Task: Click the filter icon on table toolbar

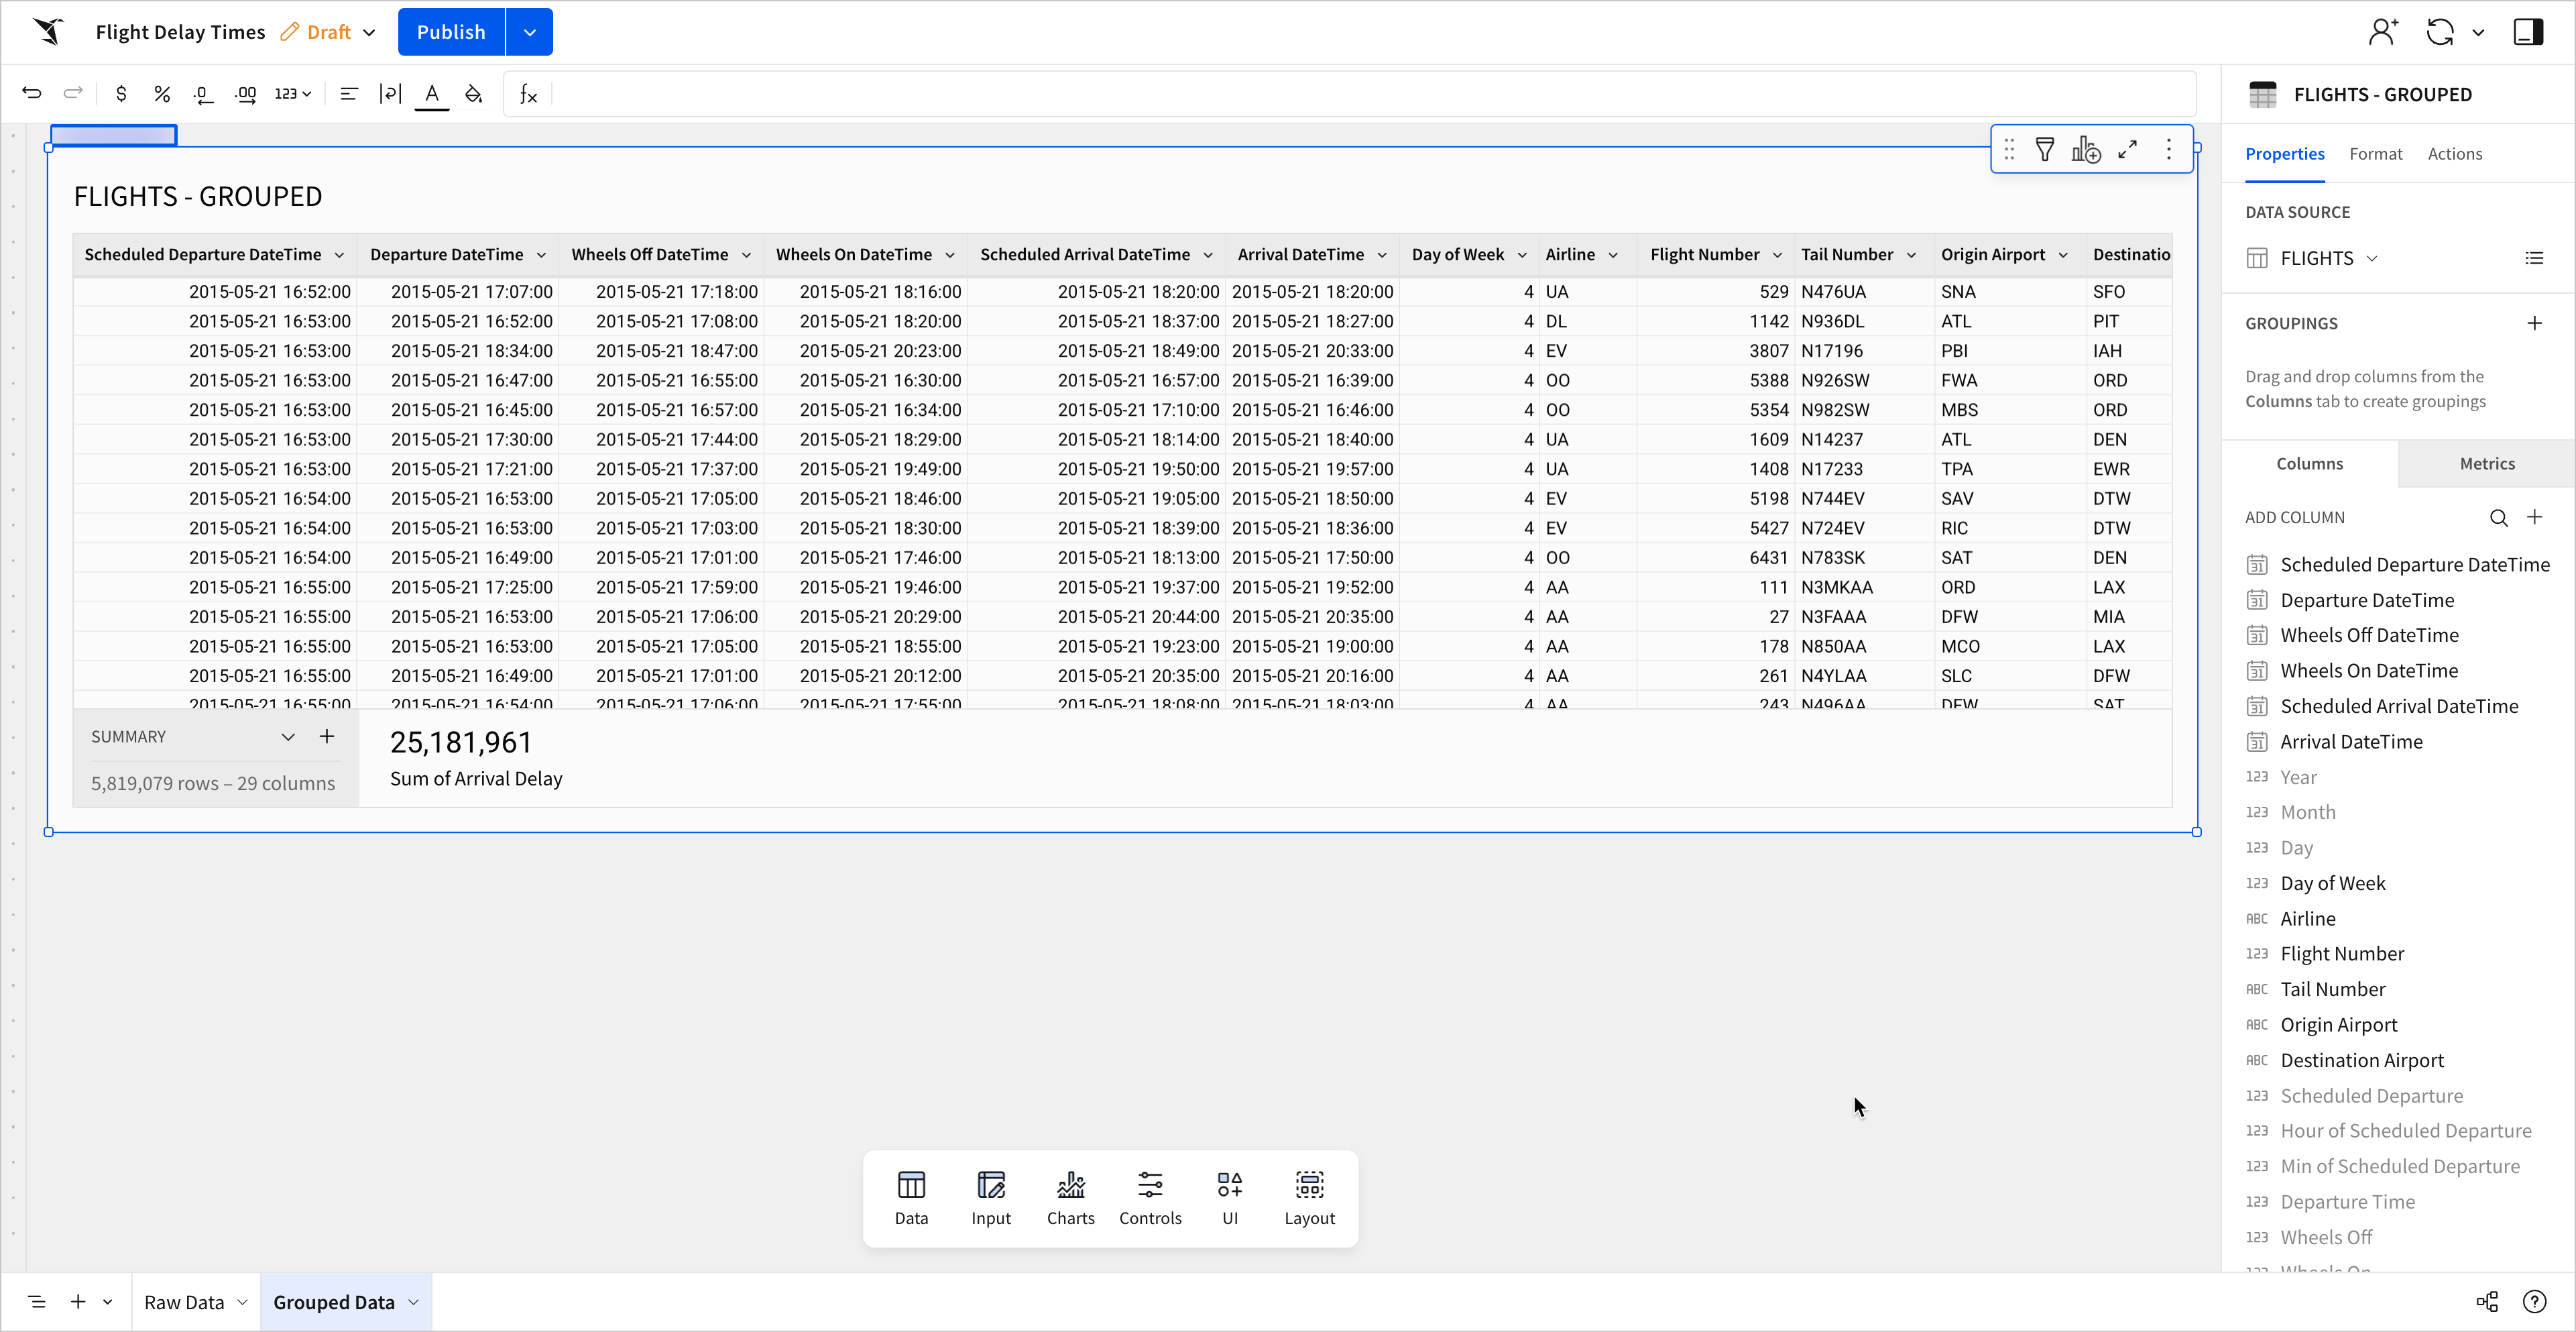Action: 2045,150
